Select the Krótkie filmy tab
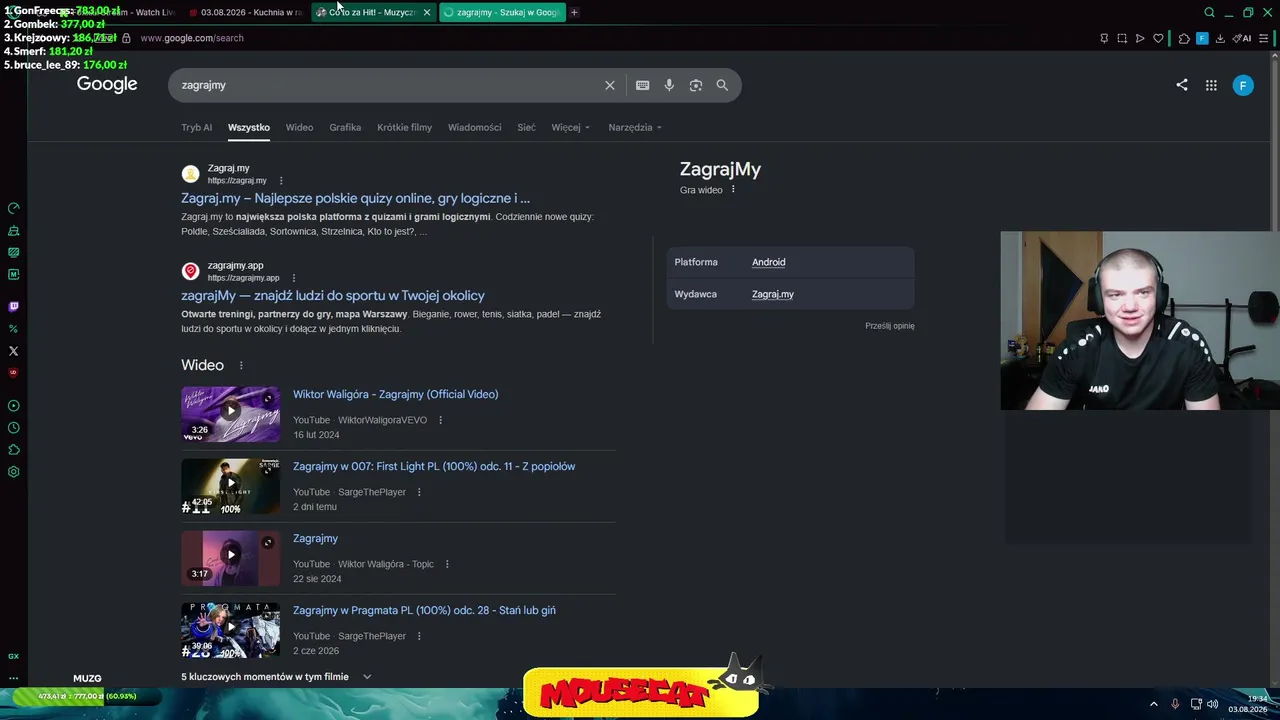 [404, 127]
